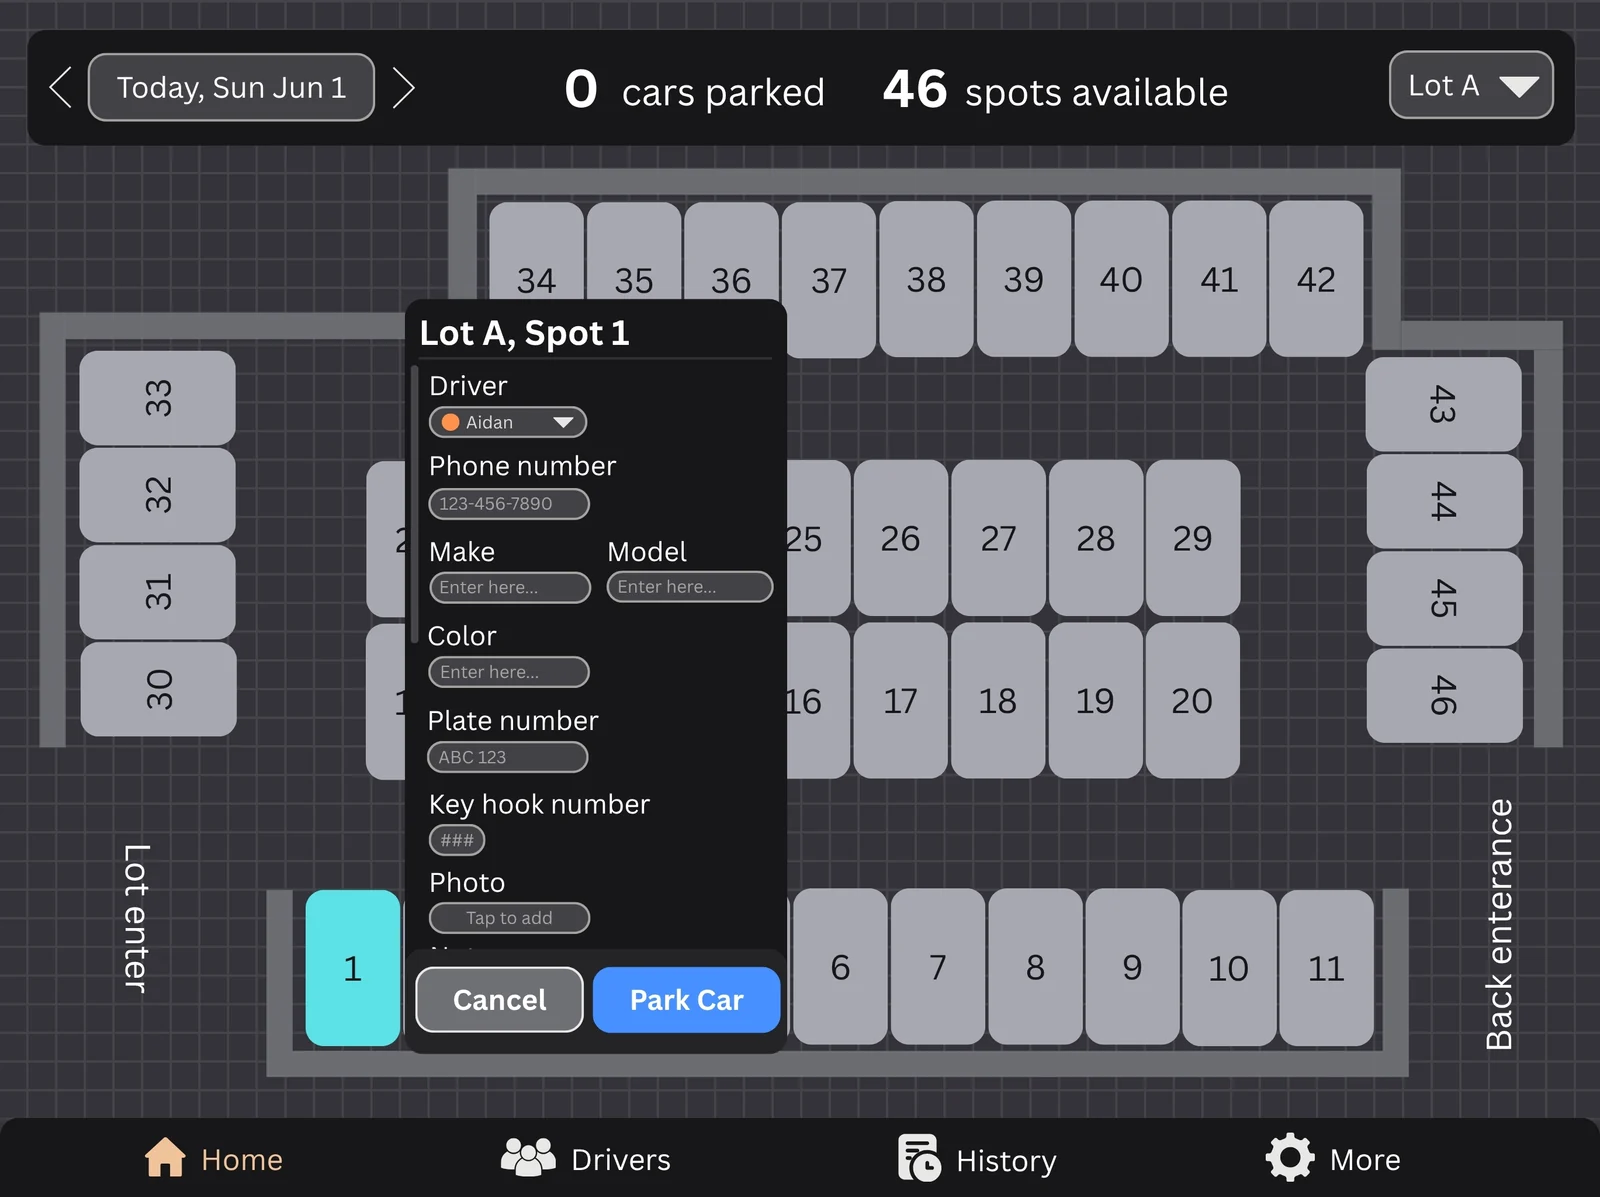
Task: Cancel the parking form
Action: click(x=499, y=999)
